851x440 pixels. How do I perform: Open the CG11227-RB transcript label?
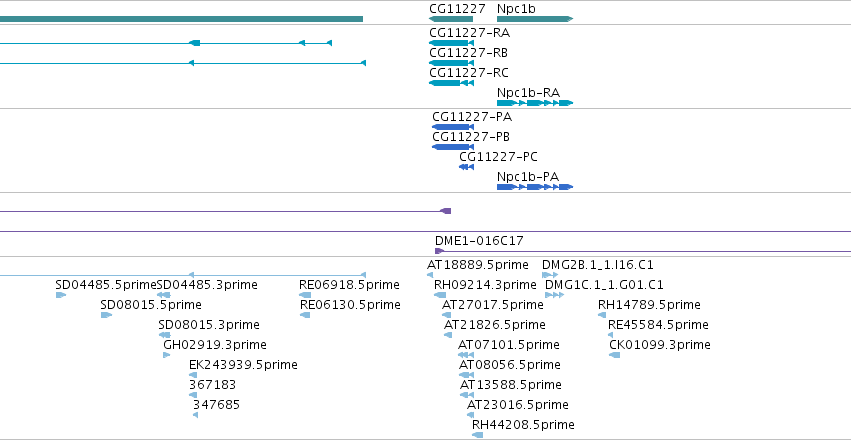468,53
